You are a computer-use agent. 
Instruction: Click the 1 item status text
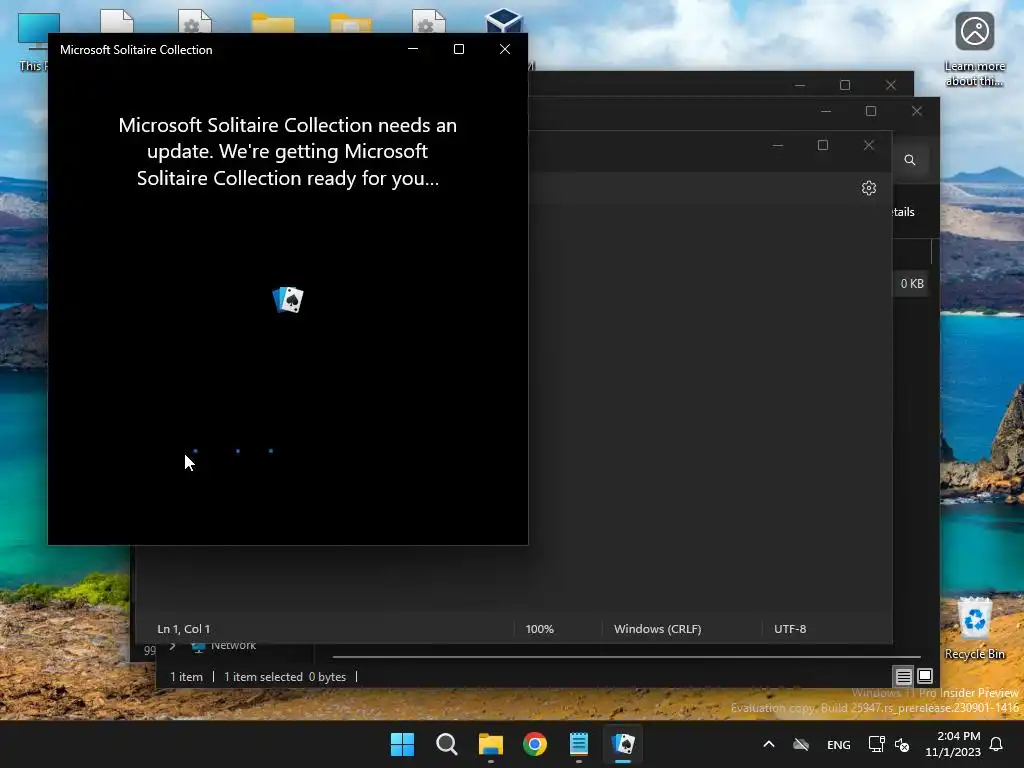186,677
